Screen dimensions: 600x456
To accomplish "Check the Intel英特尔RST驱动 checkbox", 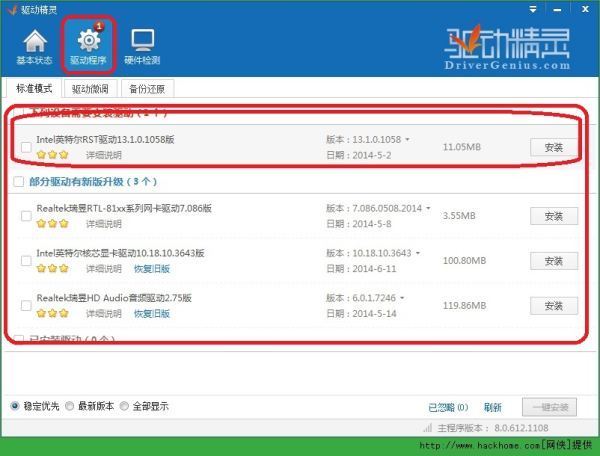I will pos(26,147).
